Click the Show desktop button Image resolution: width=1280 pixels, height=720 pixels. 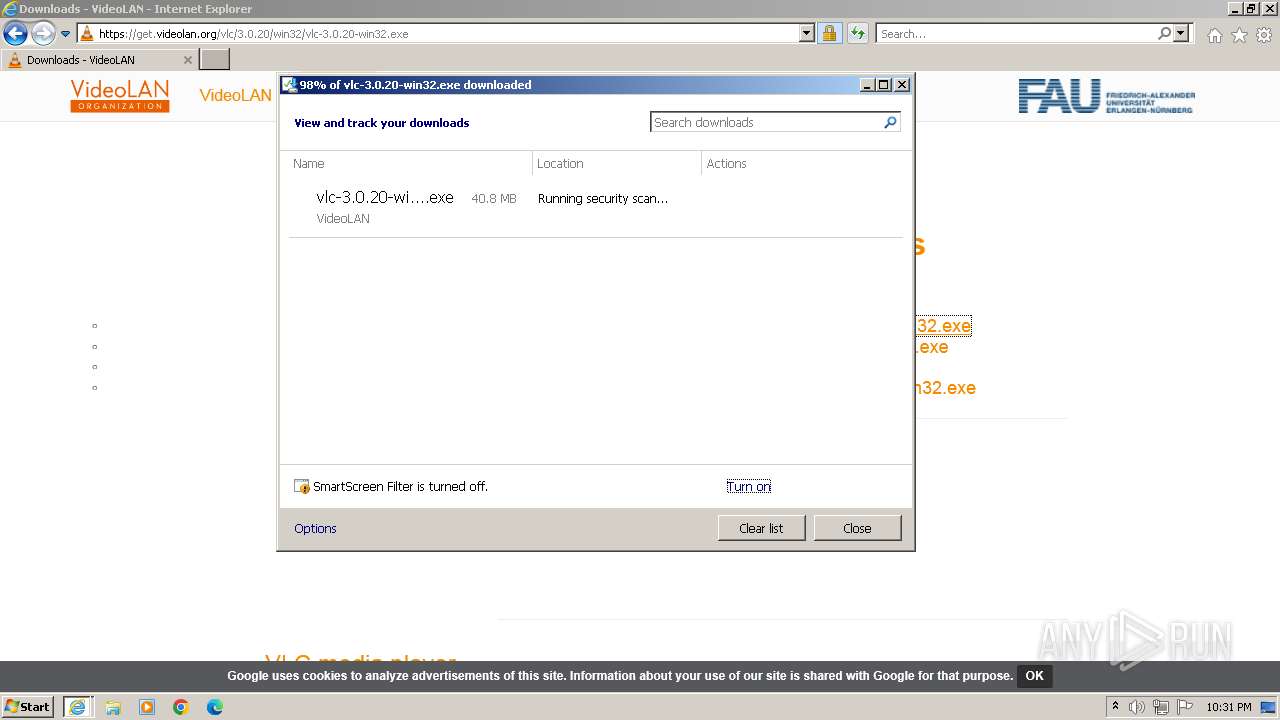(x=1269, y=707)
